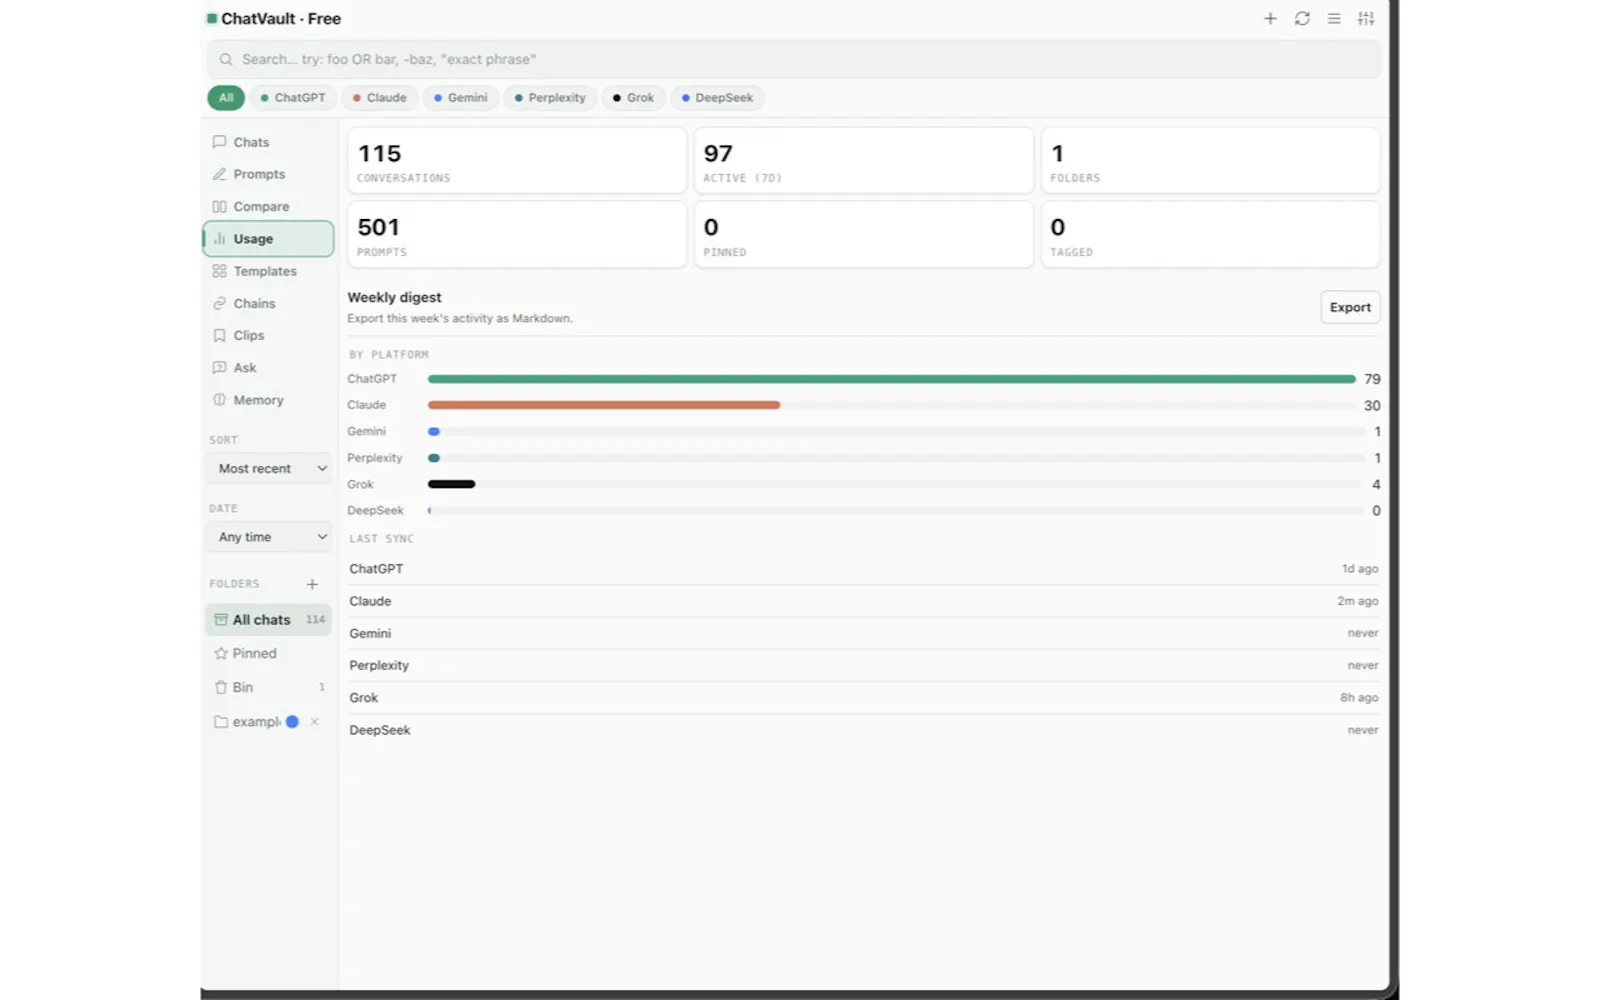Toggle the Claude filter chip
Screen dimensions: 1600x1000
(379, 98)
